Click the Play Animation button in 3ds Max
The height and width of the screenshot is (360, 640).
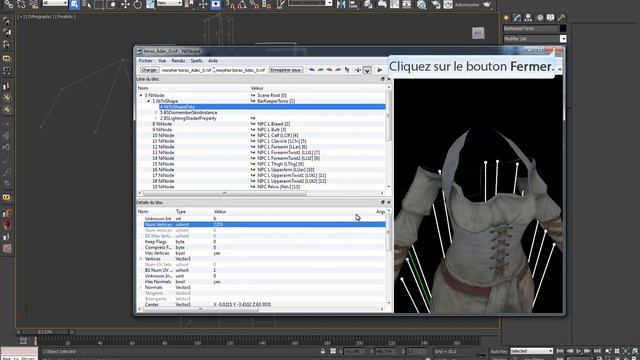(578, 351)
